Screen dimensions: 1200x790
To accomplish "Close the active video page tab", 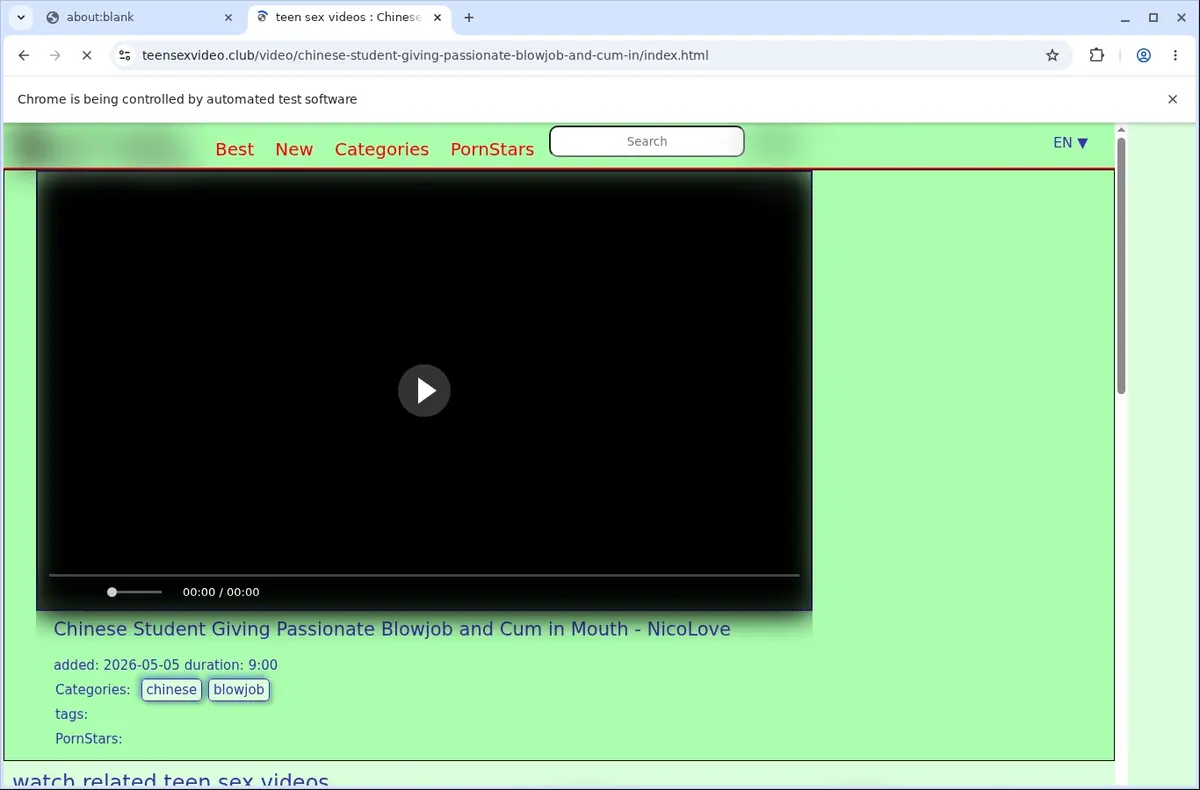I will tap(437, 17).
